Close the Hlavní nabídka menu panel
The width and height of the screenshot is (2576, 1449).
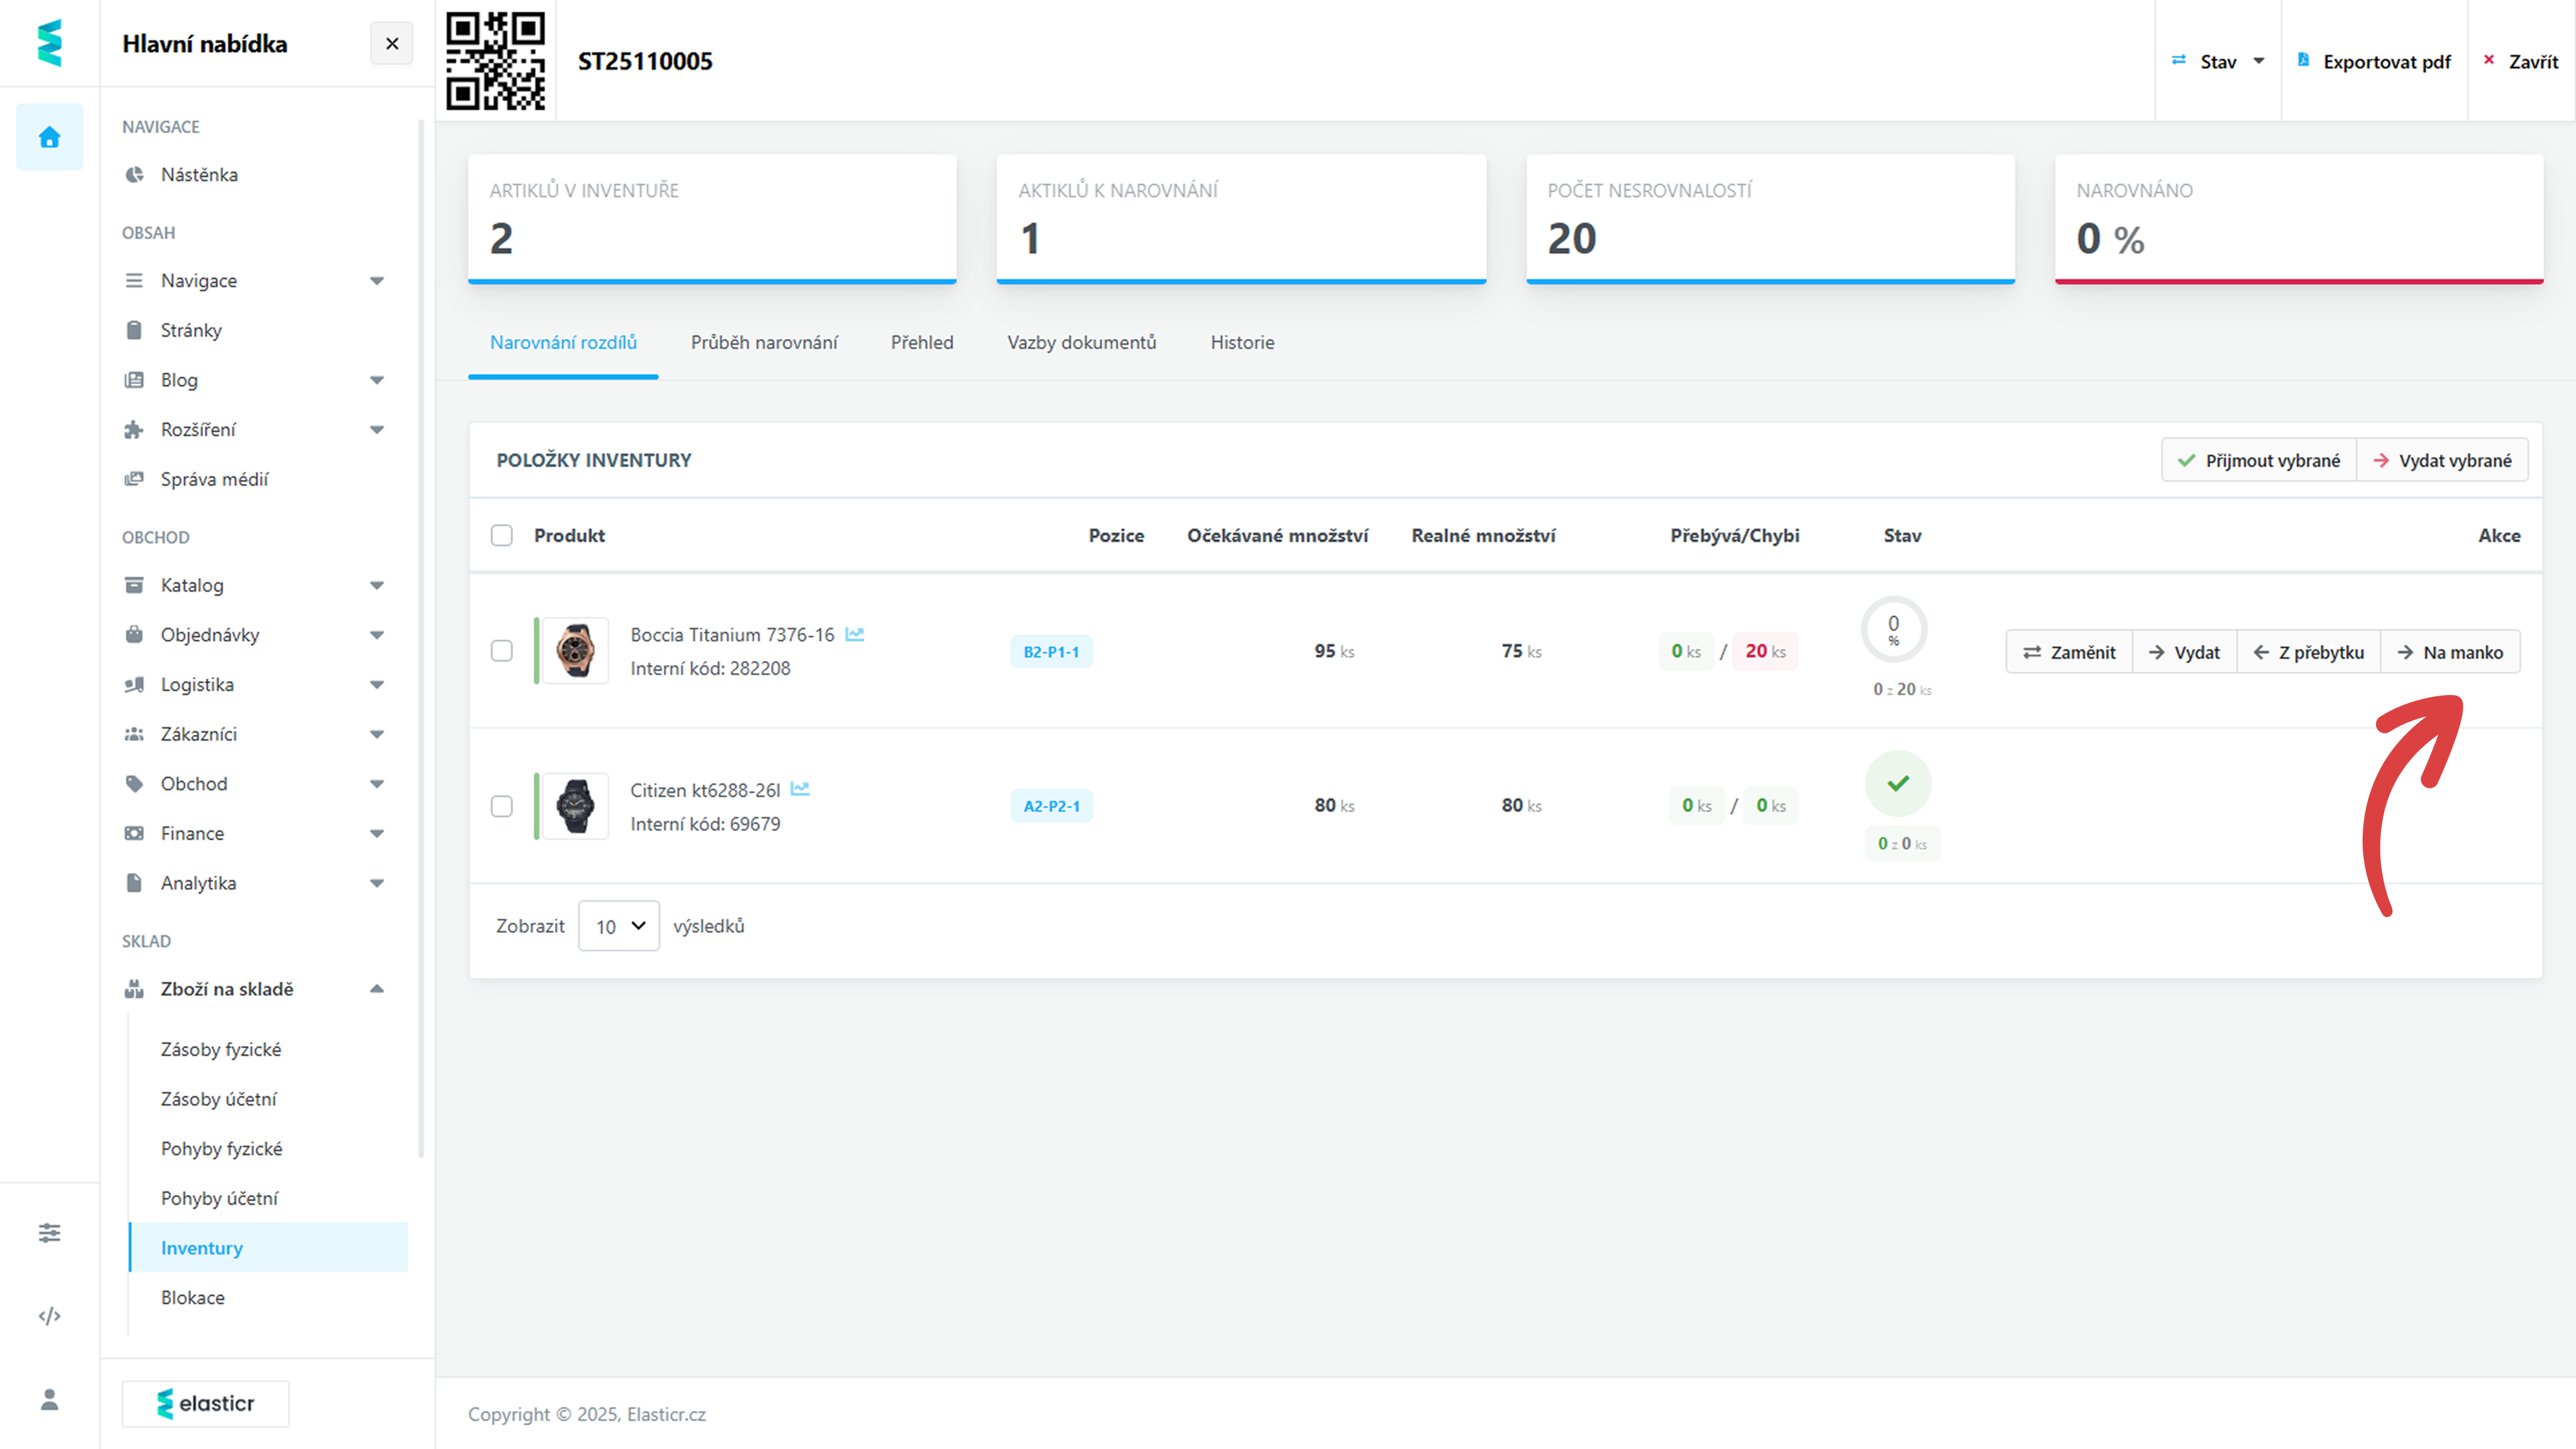(x=392, y=43)
